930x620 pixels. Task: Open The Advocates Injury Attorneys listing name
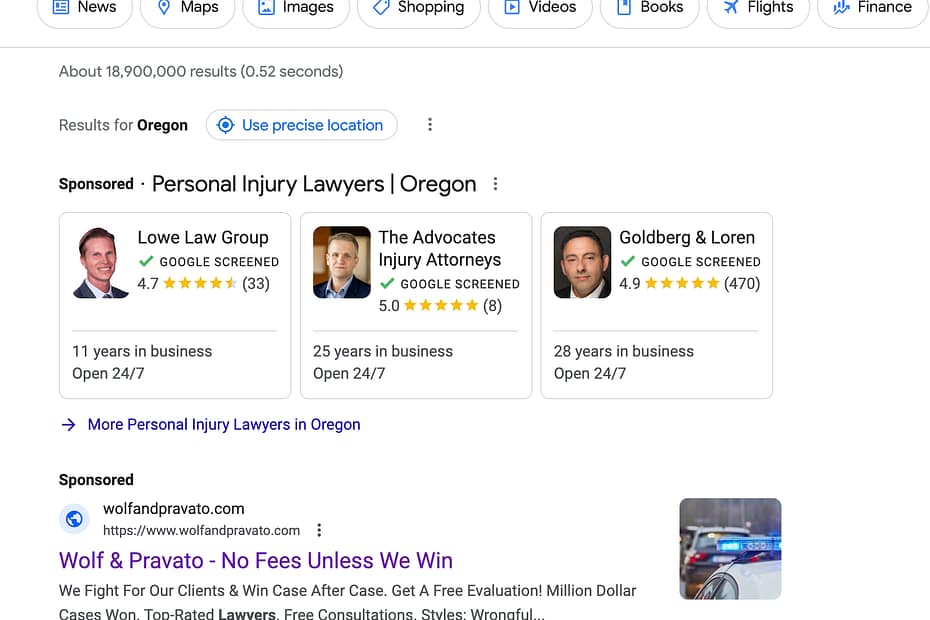click(439, 249)
